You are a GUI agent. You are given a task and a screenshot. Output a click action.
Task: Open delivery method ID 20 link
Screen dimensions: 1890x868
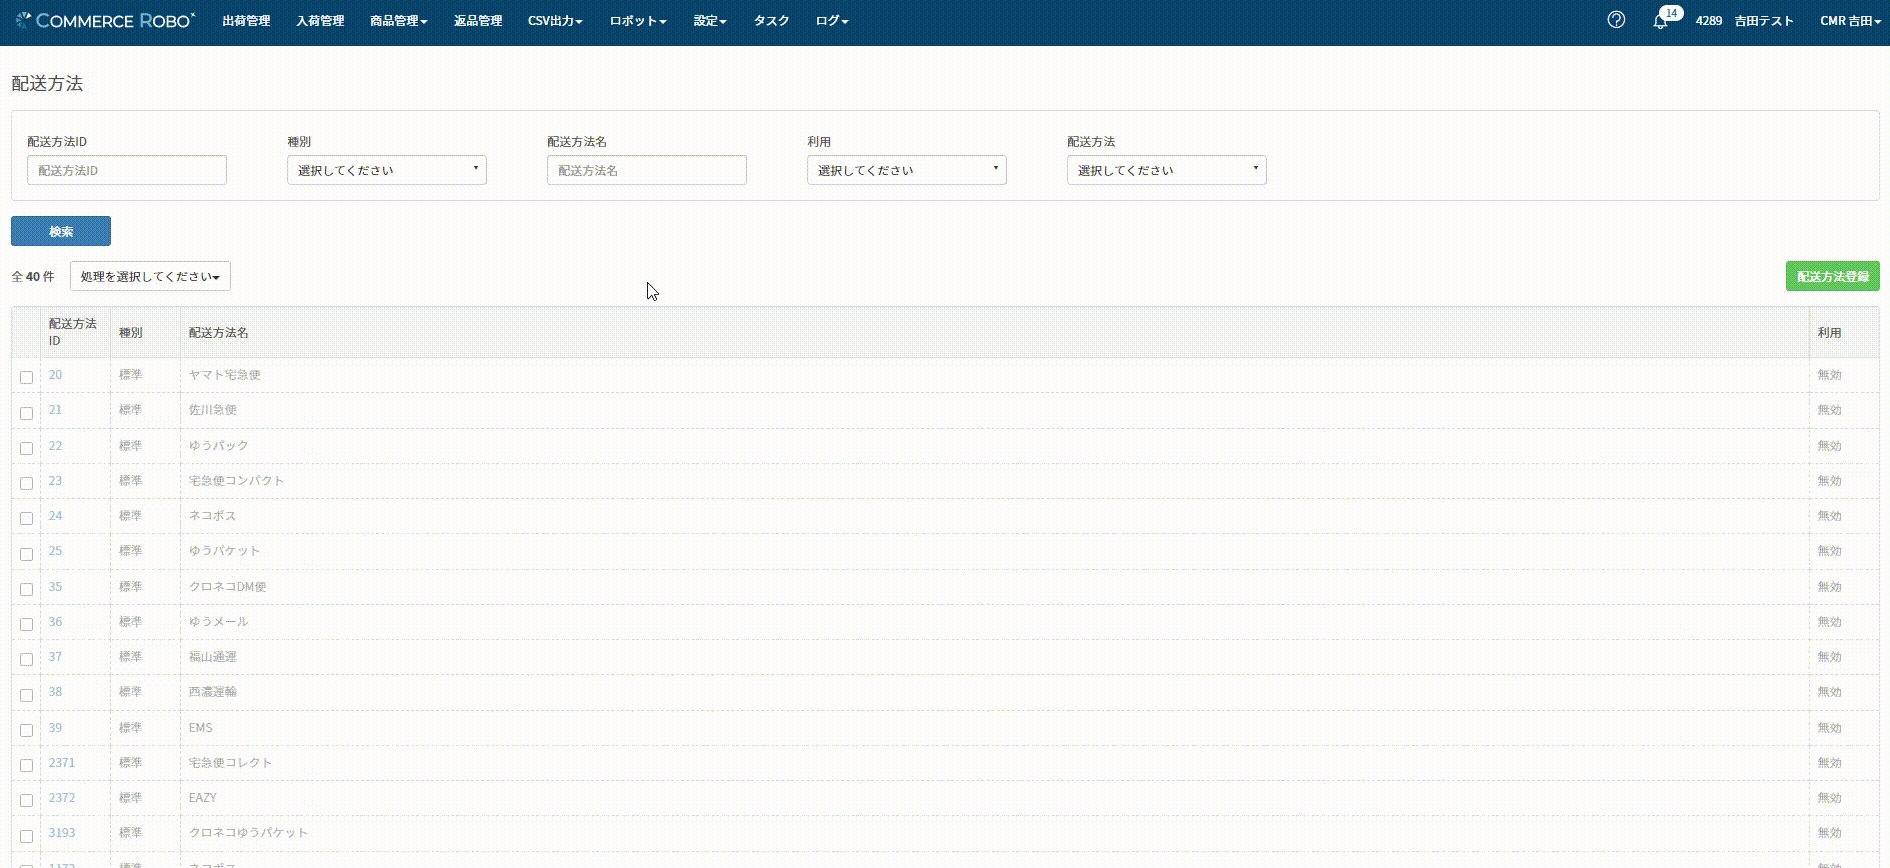55,375
